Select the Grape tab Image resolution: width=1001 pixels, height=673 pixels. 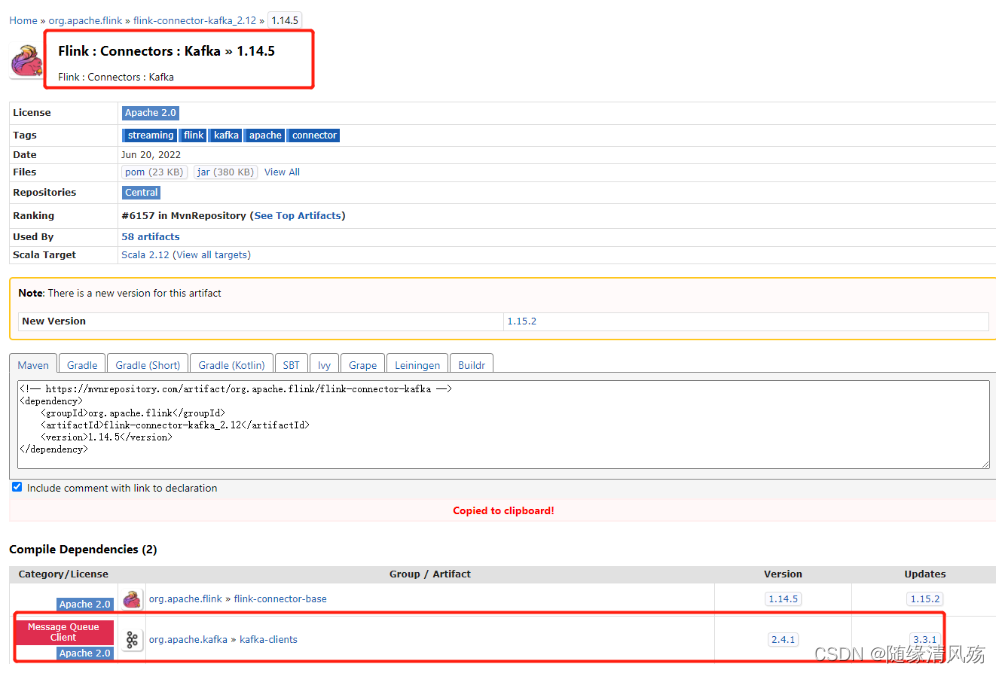363,365
